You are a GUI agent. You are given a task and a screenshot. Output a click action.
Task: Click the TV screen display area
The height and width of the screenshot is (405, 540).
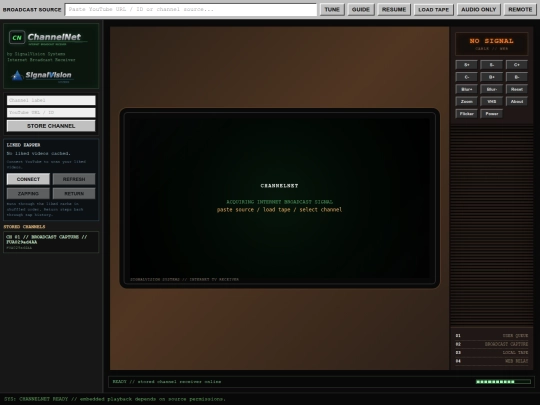click(279, 198)
